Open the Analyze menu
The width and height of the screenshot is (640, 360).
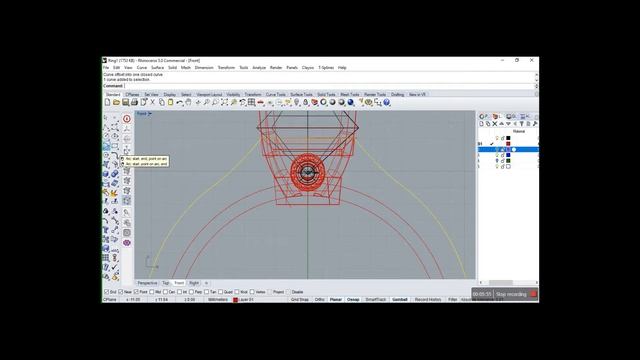259,68
